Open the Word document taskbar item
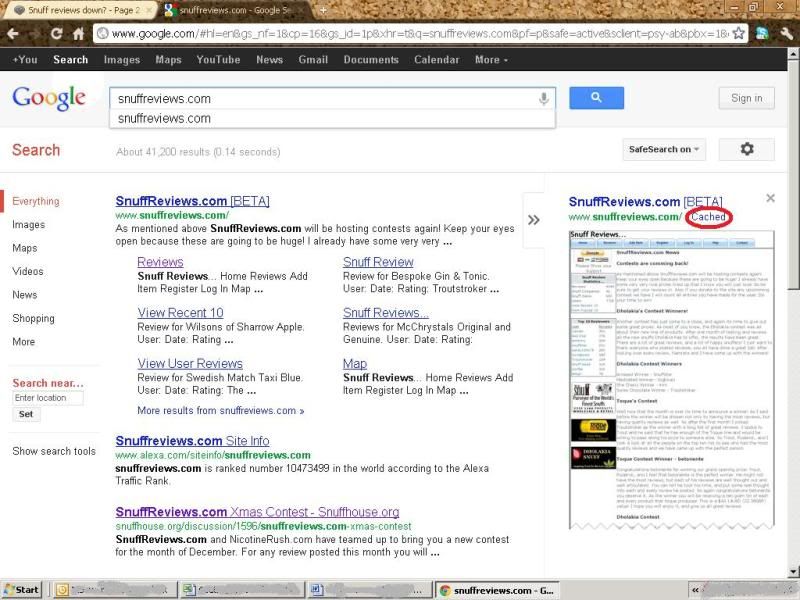800x600 pixels. pyautogui.click(x=369, y=590)
